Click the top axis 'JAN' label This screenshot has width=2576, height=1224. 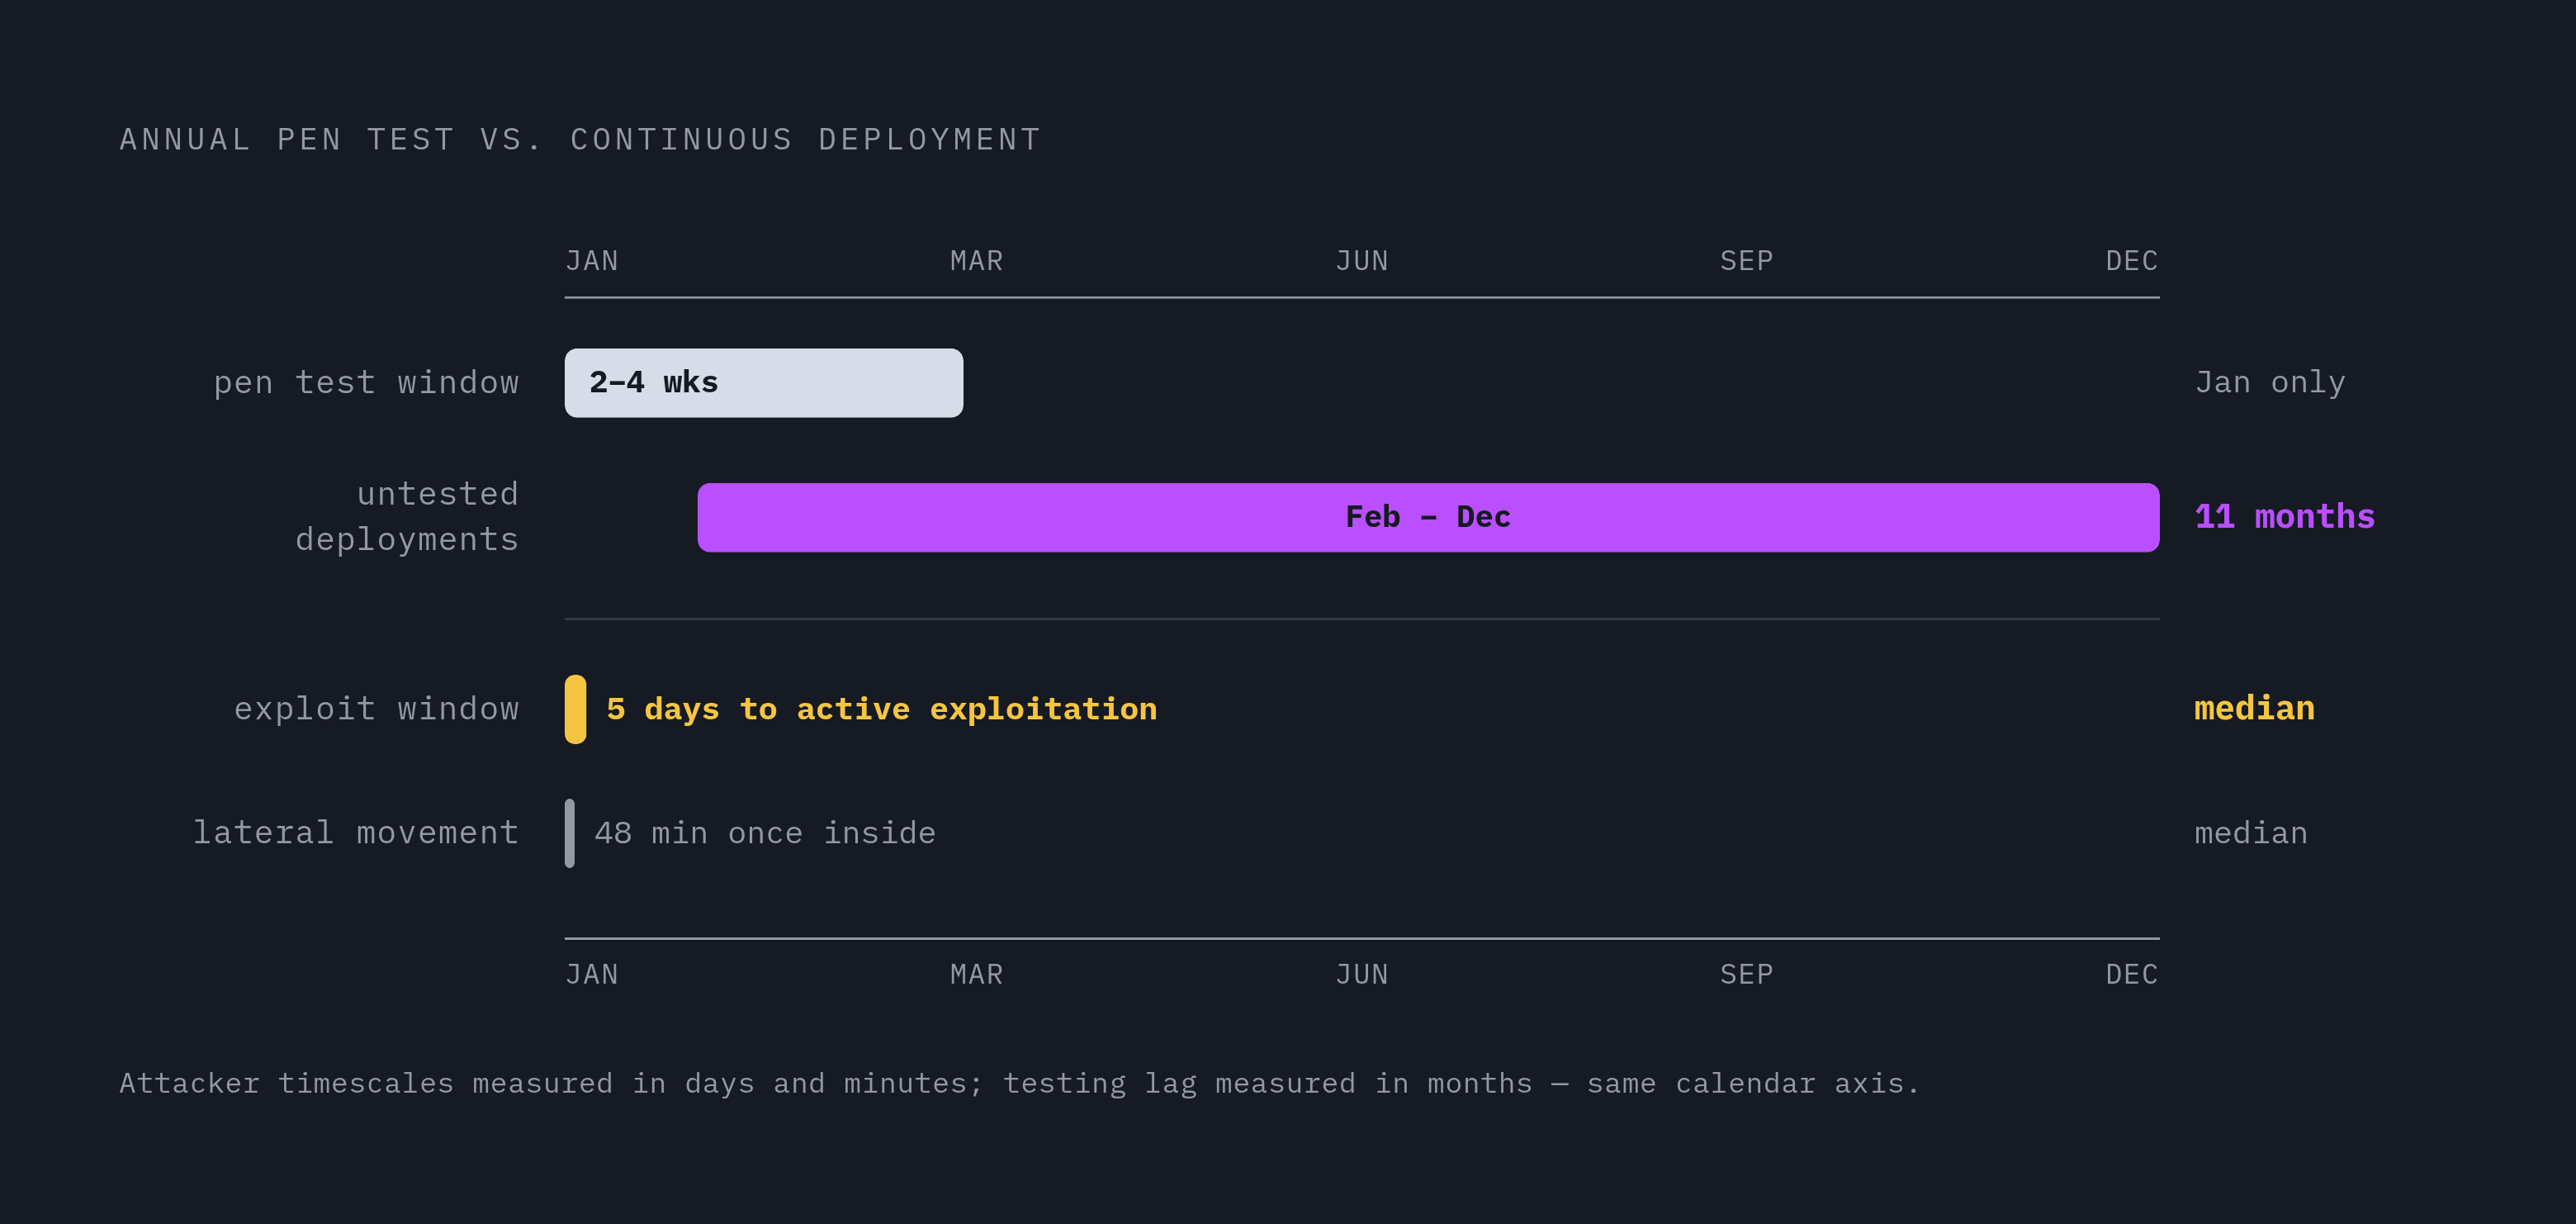[592, 261]
